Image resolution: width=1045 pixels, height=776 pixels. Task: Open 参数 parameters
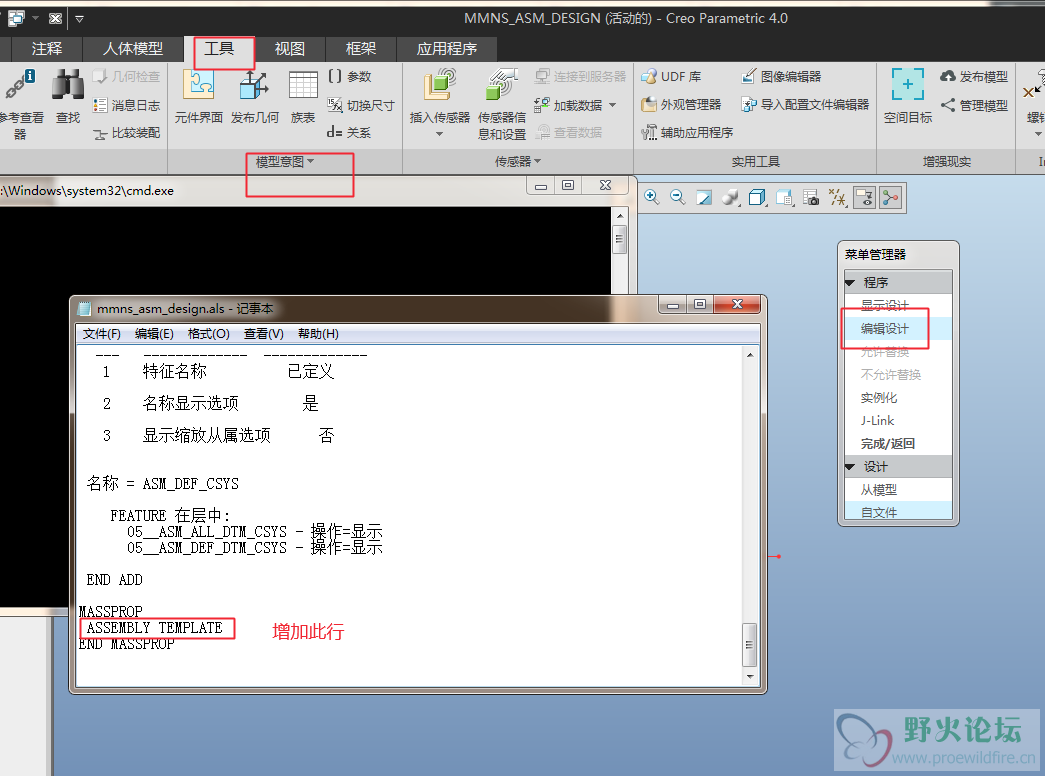coord(350,77)
